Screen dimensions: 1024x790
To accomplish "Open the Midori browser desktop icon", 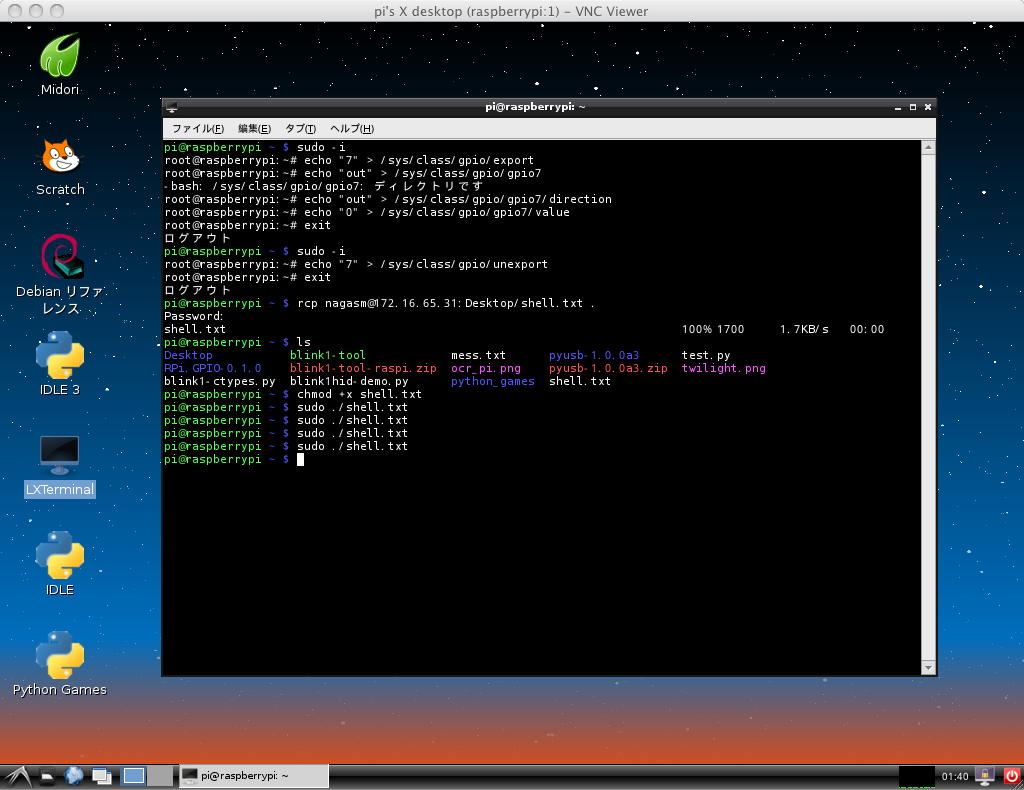I will point(59,64).
